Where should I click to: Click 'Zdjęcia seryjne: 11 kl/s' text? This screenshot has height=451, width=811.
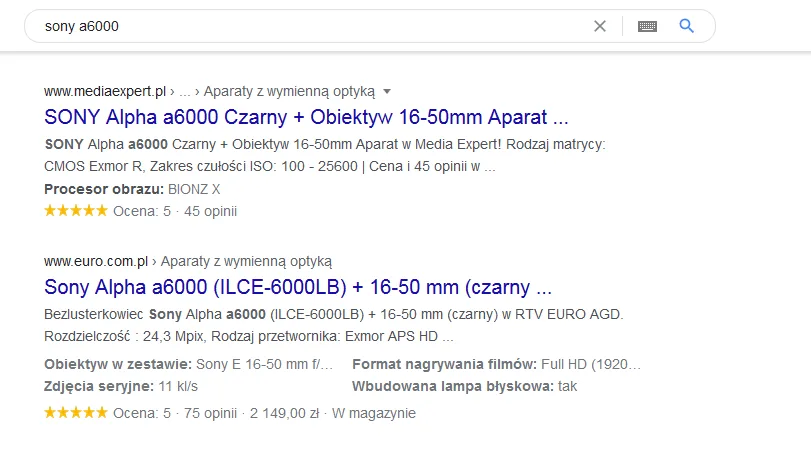[x=121, y=386]
